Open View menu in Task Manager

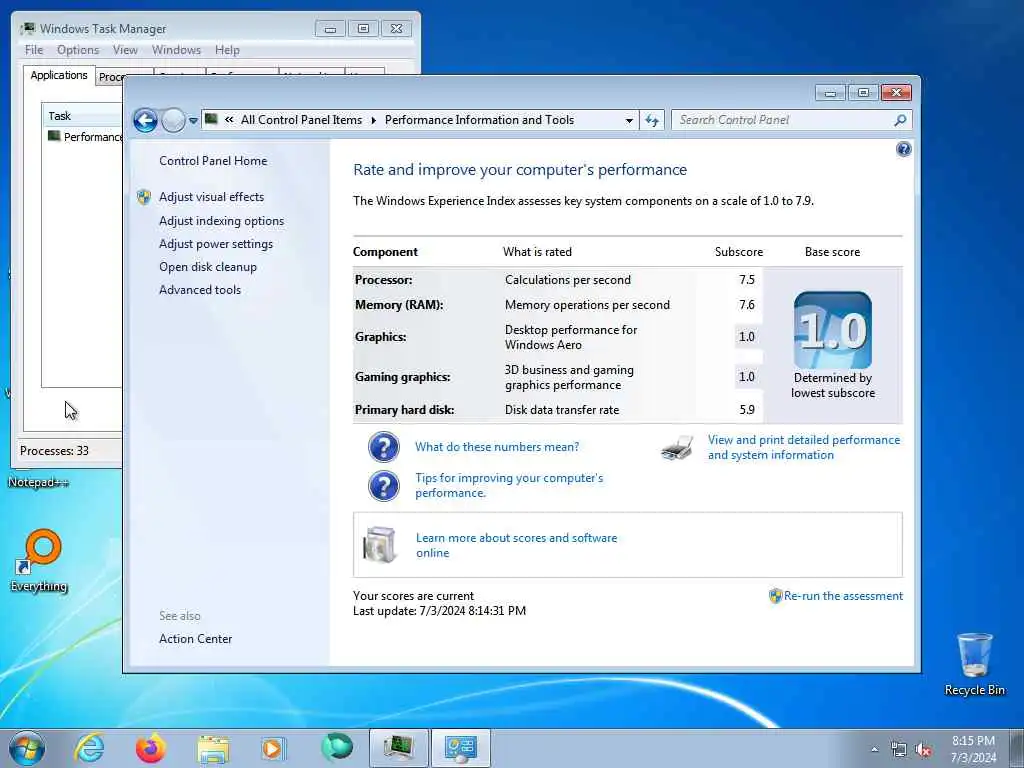click(125, 50)
